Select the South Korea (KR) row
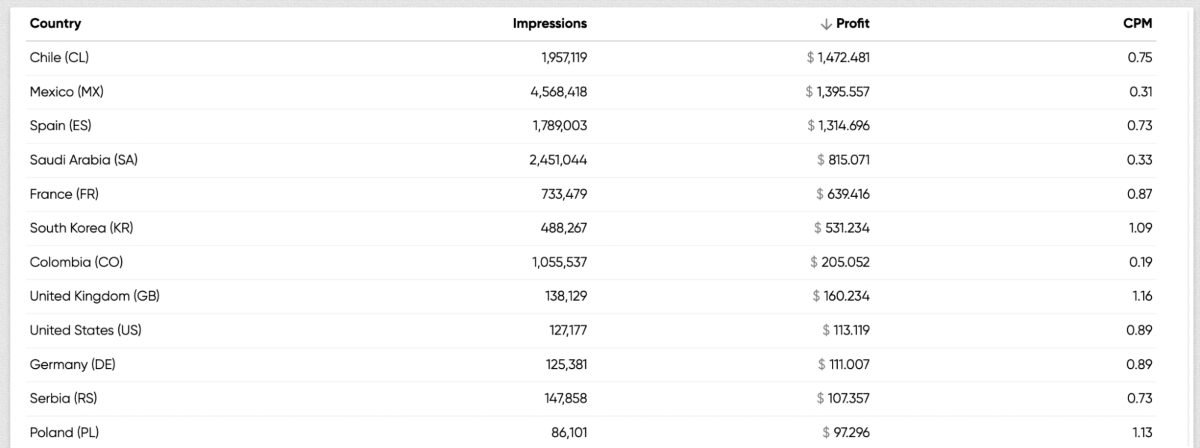The width and height of the screenshot is (1200, 448). 82,228
